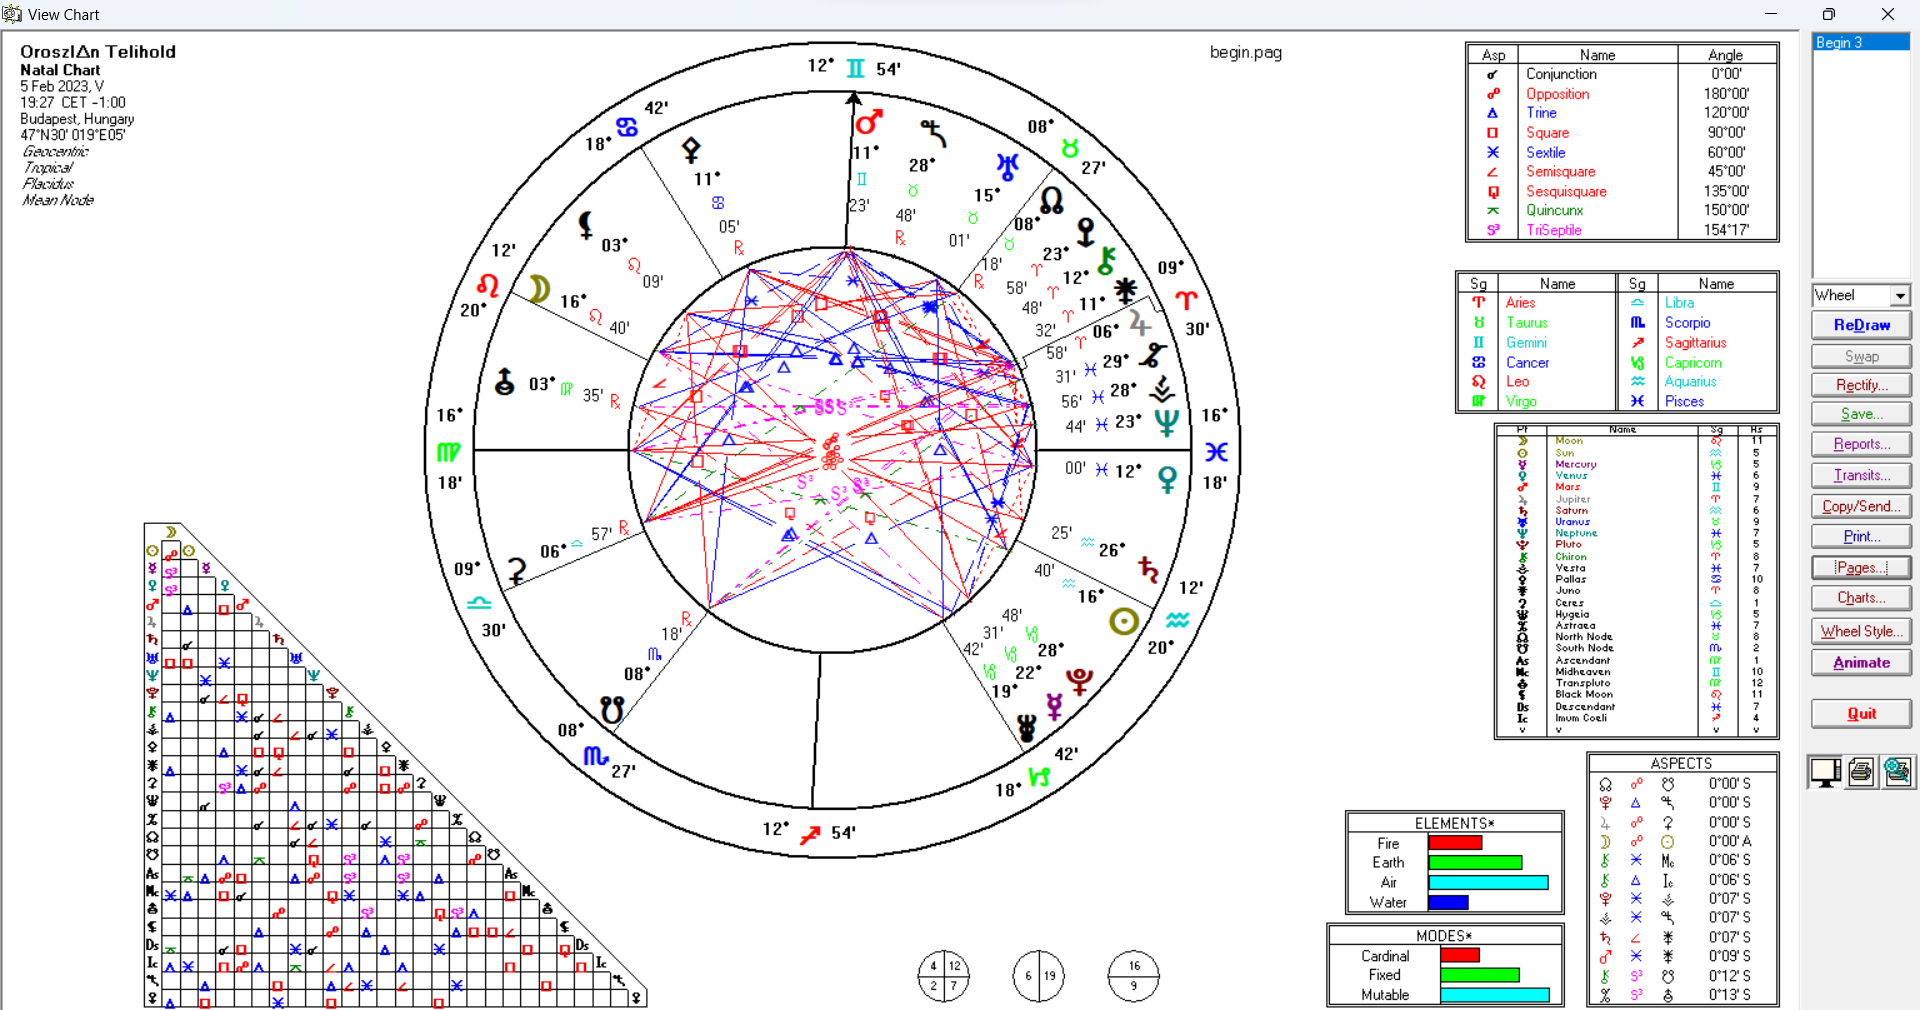Click the magnifier preview icon

[x=1897, y=772]
